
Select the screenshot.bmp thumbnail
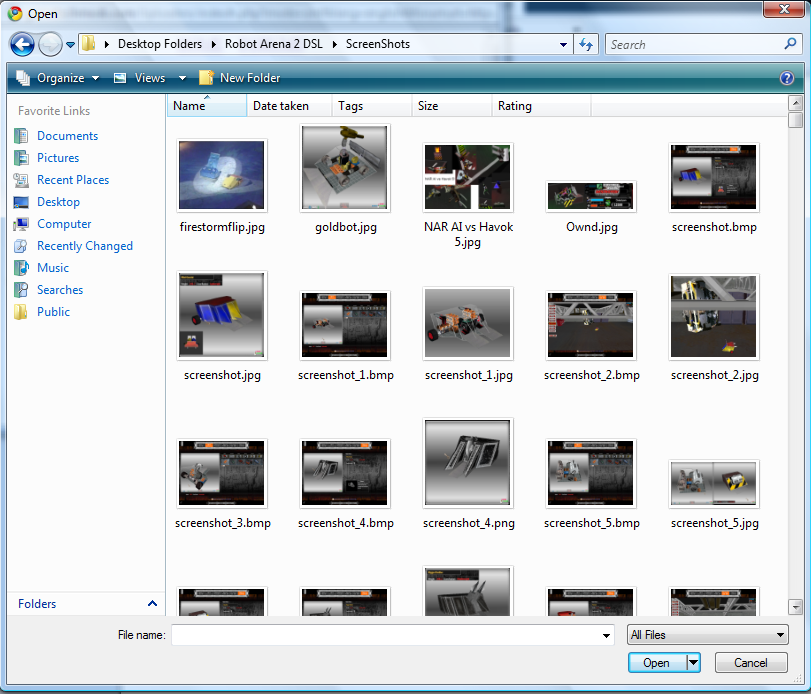[714, 177]
